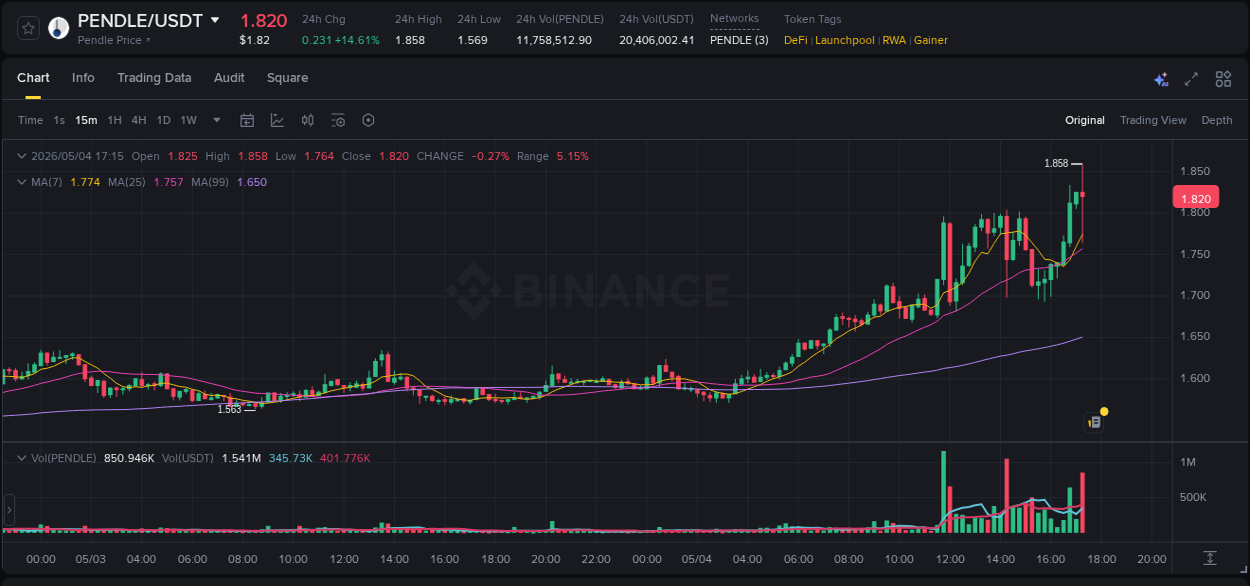Select the 1W interval
The image size is (1250, 586).
point(188,120)
